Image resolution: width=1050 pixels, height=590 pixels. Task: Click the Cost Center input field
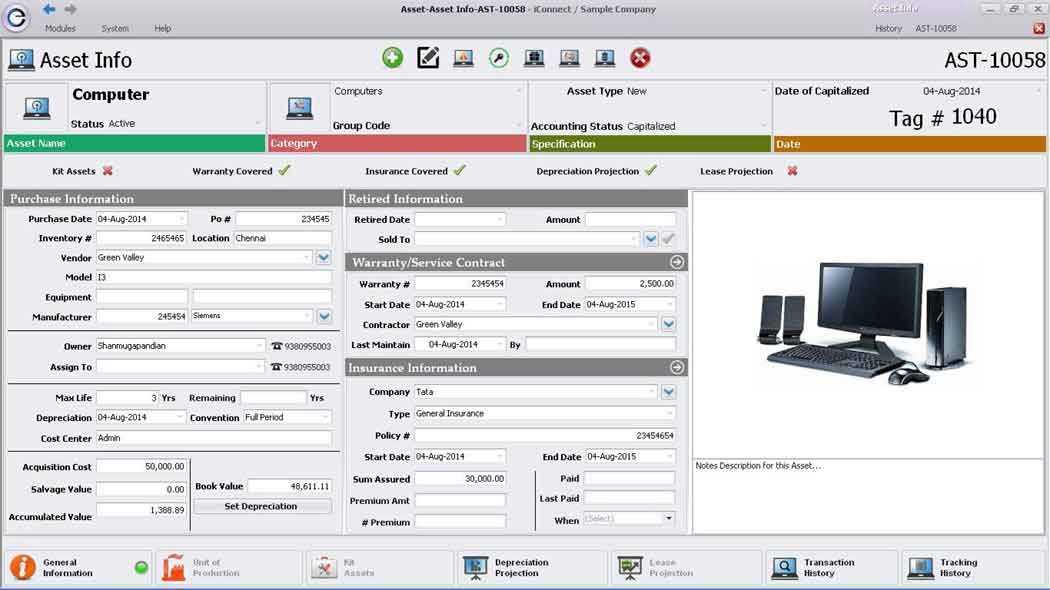(x=213, y=439)
